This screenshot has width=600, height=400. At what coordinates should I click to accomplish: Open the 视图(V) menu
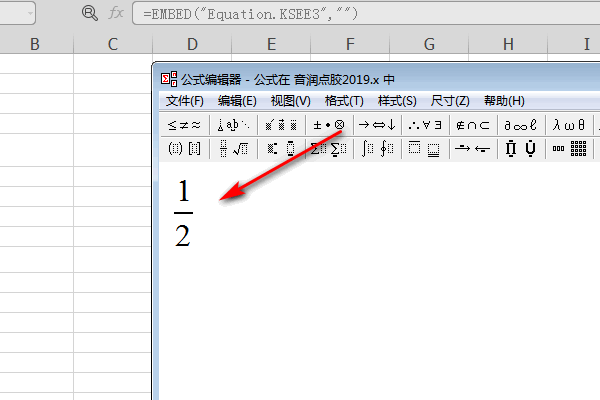click(290, 101)
